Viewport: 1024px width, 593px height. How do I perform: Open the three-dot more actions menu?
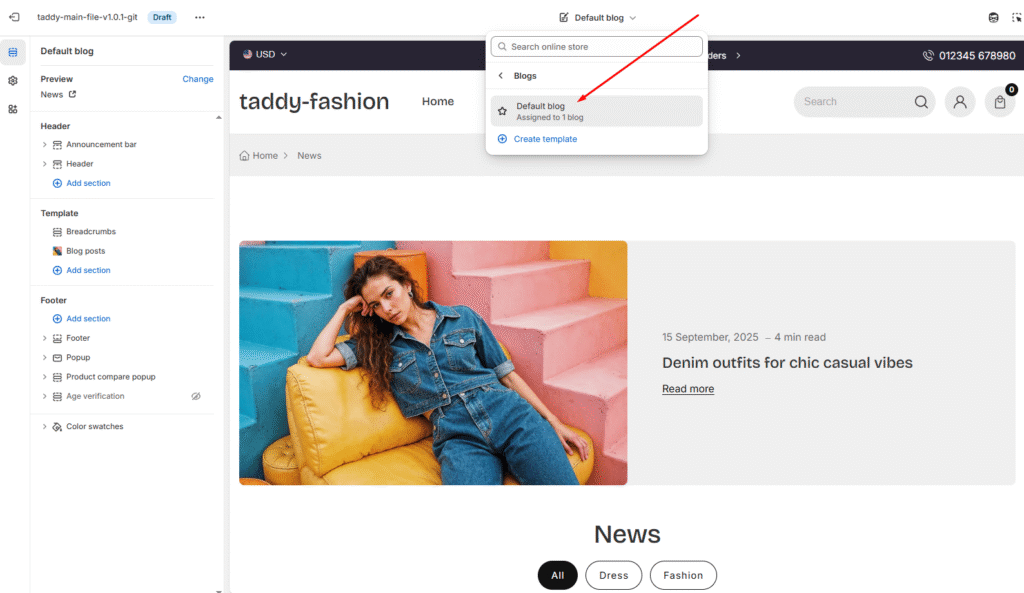pos(200,17)
